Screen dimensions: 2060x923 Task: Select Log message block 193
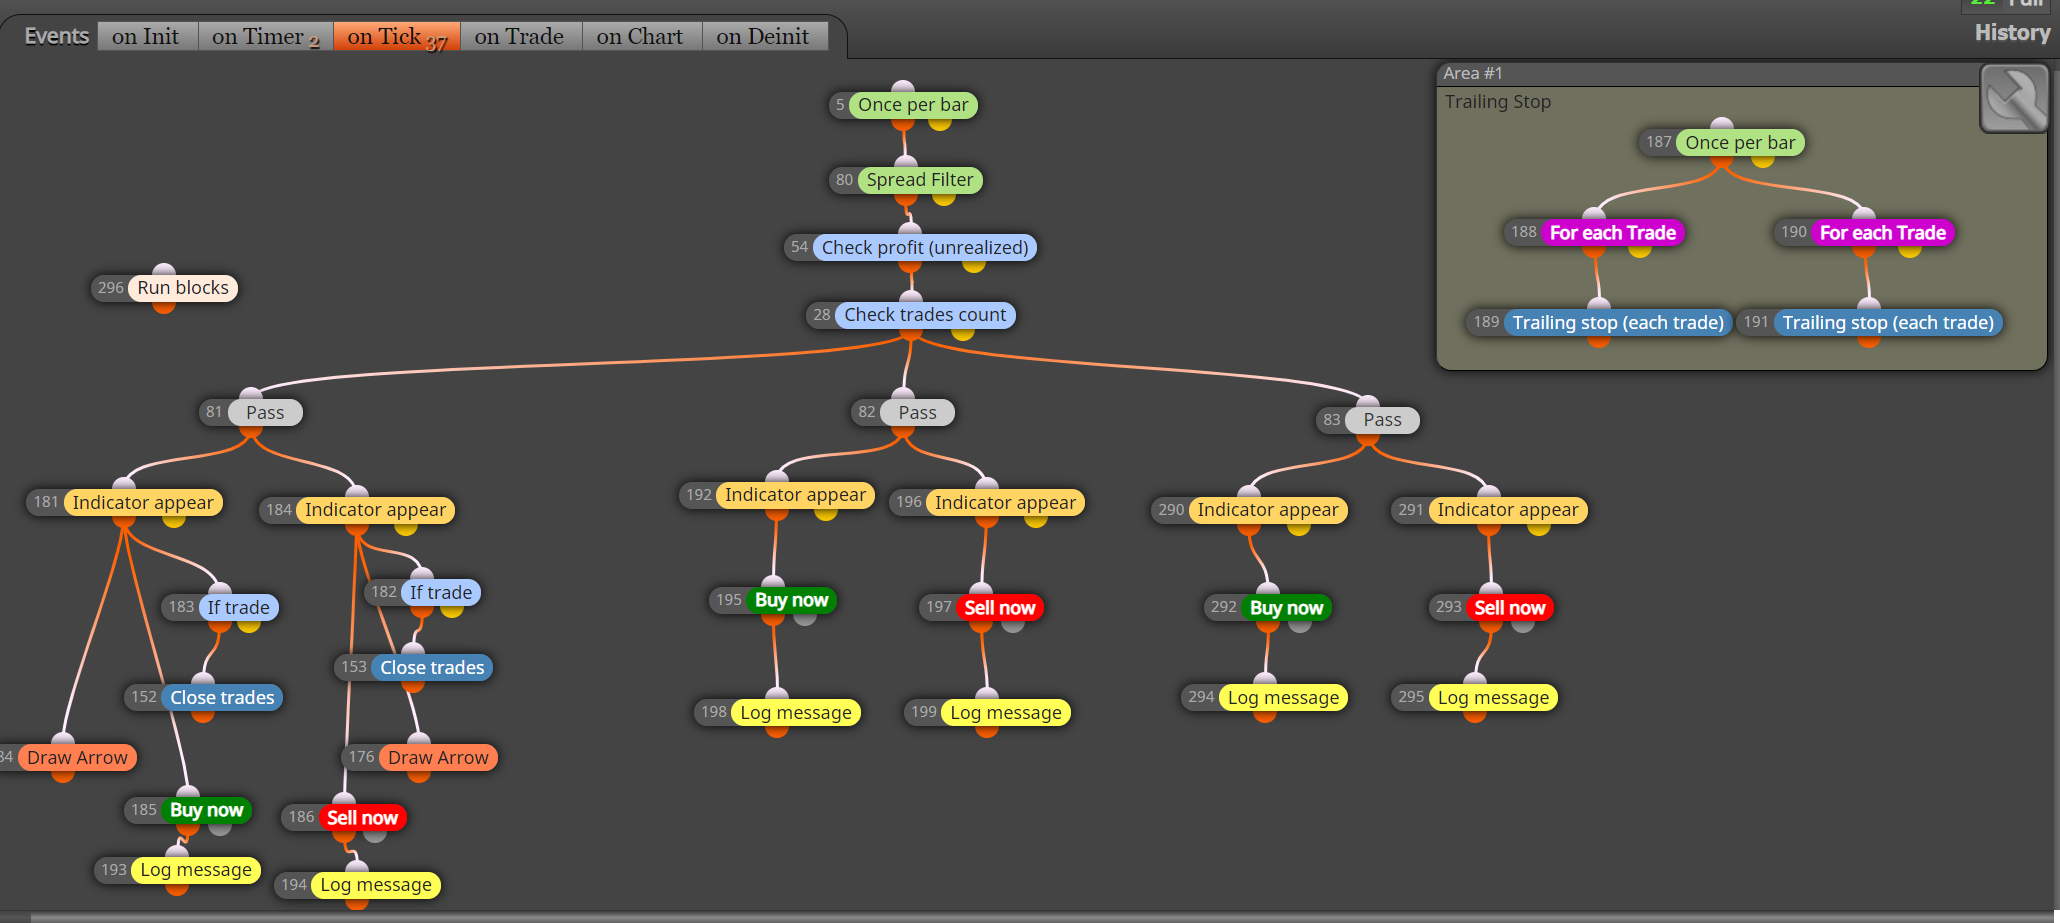tap(196, 870)
